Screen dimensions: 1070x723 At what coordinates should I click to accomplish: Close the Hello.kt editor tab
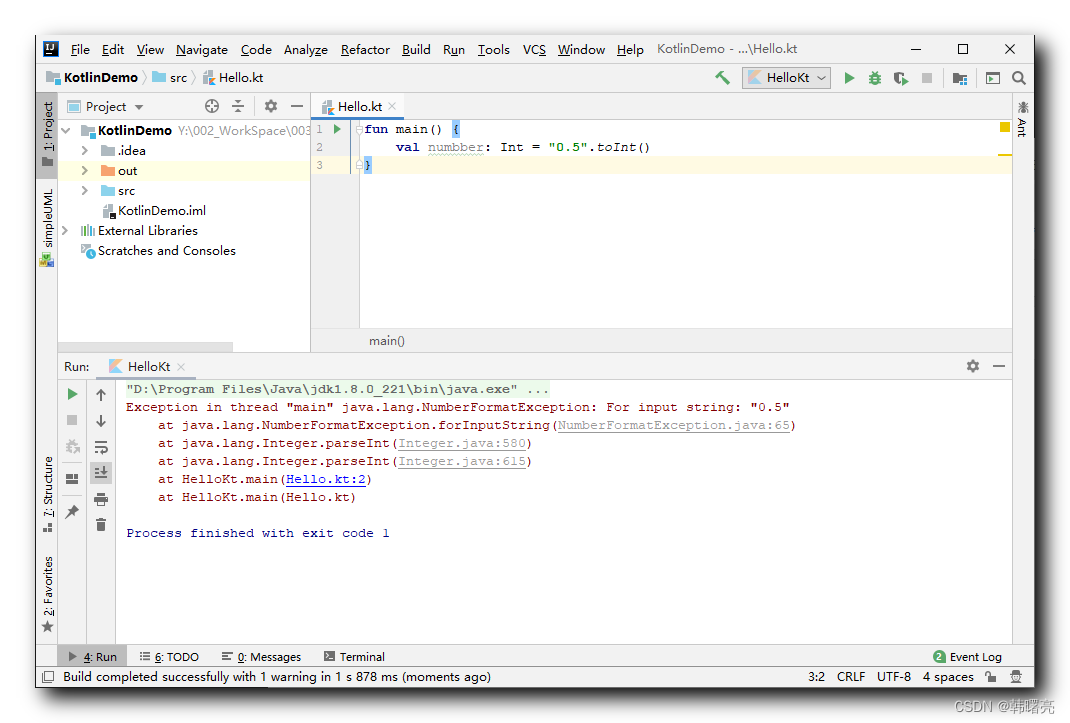392,106
